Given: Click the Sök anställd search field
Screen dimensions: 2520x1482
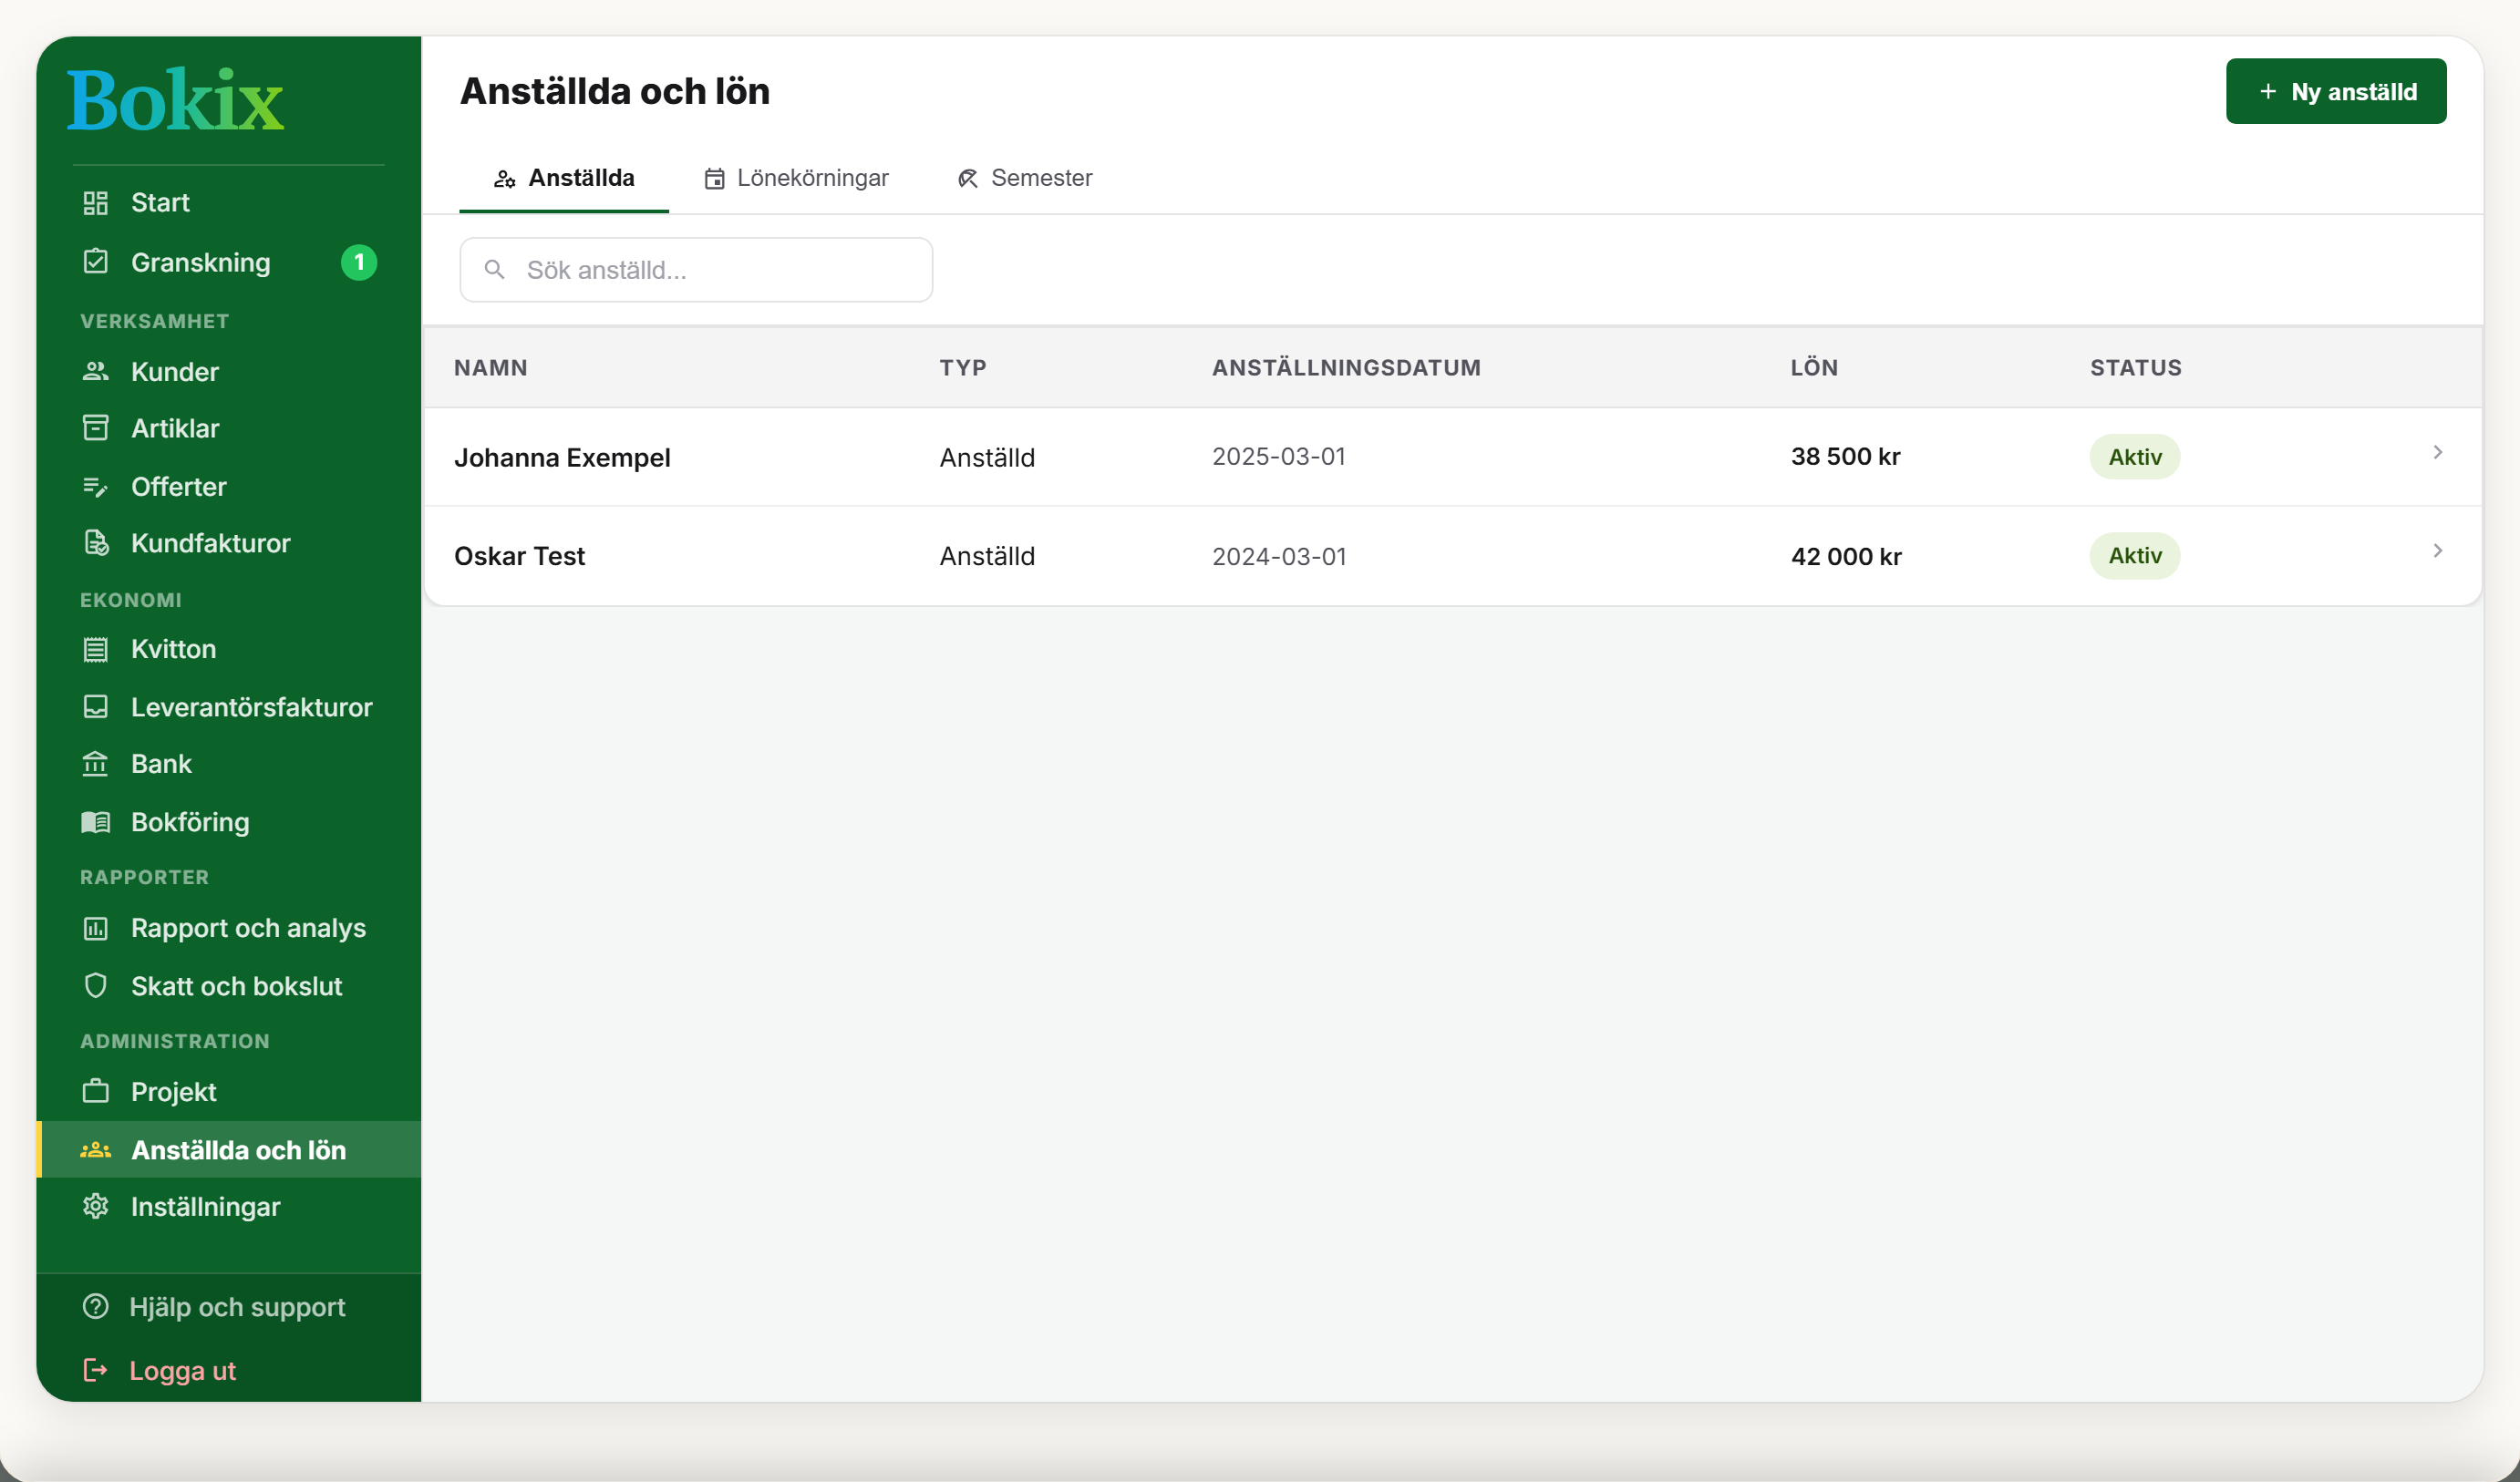Looking at the screenshot, I should (696, 270).
